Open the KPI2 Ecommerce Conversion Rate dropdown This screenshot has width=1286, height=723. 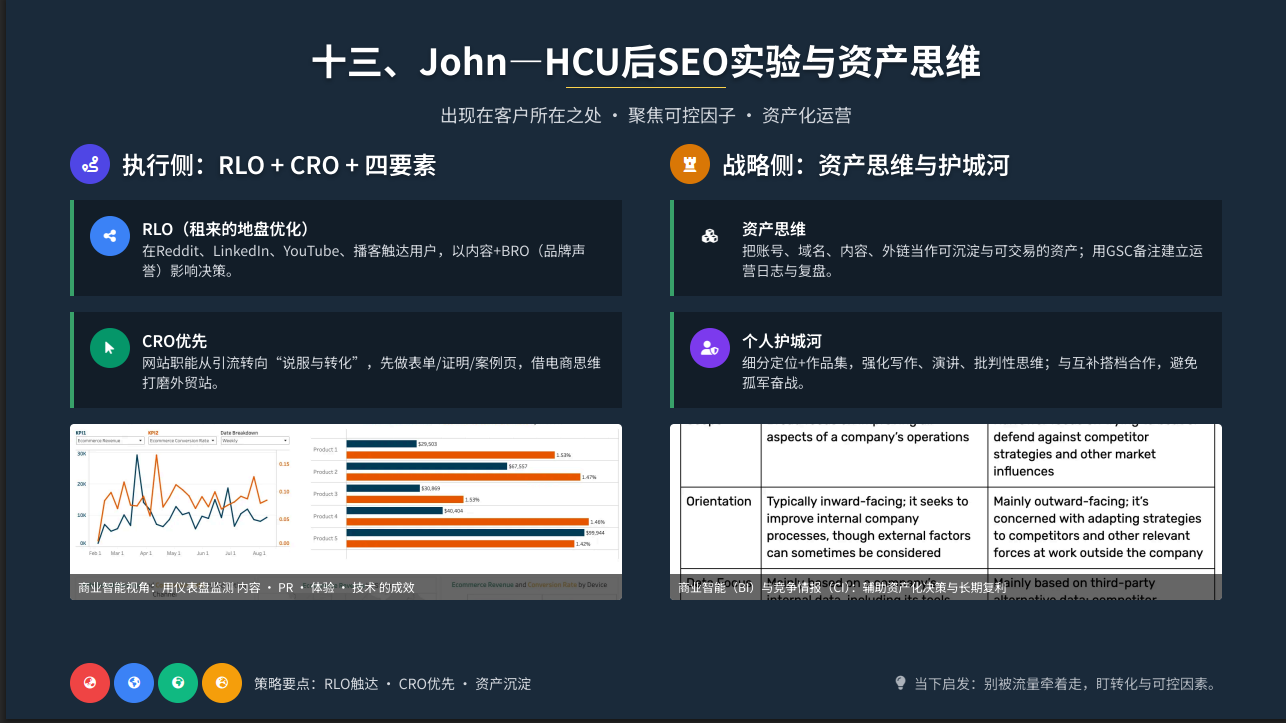pos(182,440)
